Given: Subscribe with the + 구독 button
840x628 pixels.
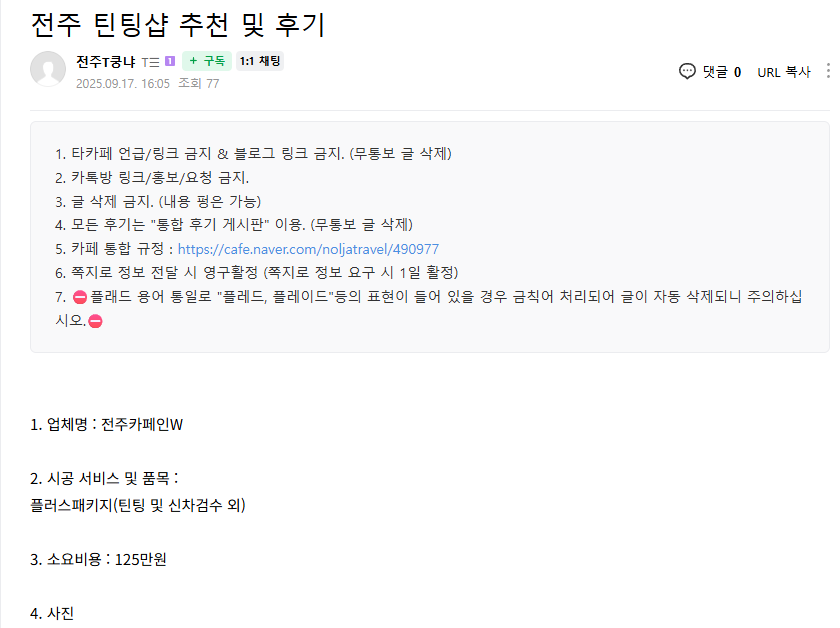Looking at the screenshot, I should pyautogui.click(x=206, y=62).
